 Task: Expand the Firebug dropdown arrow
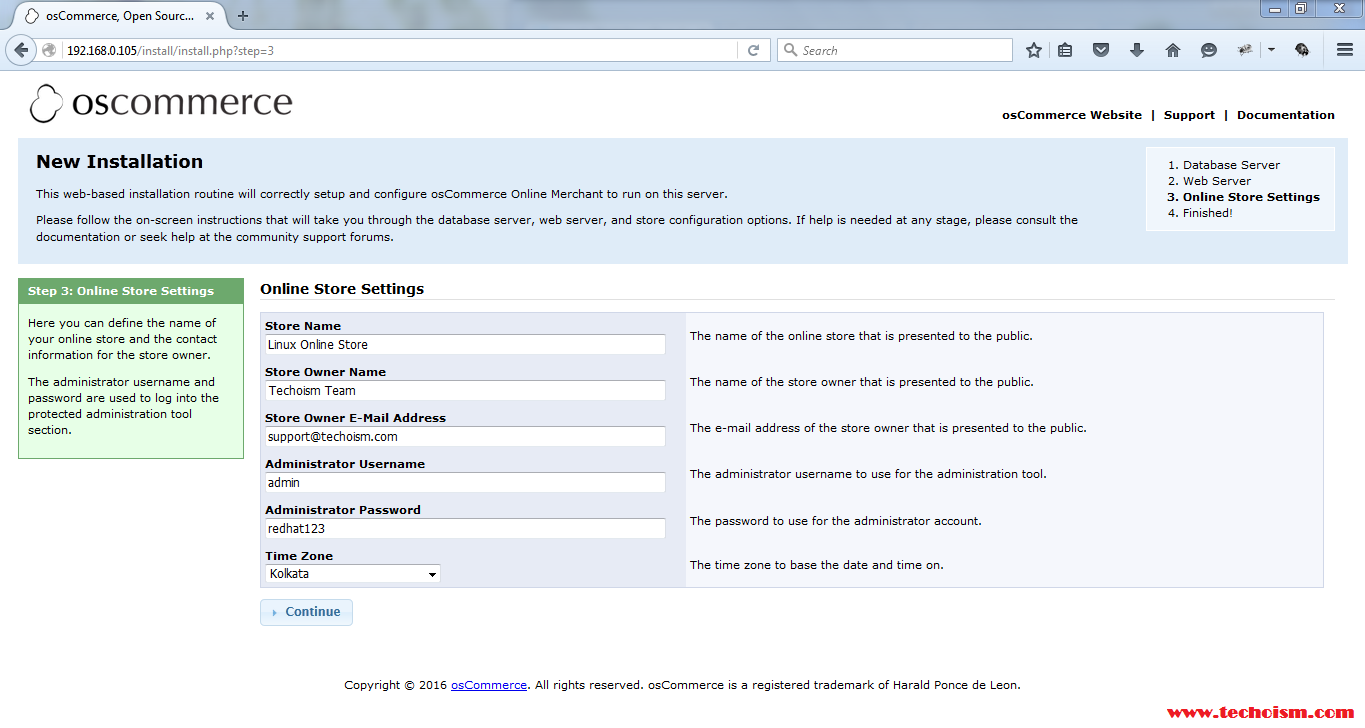click(1271, 50)
